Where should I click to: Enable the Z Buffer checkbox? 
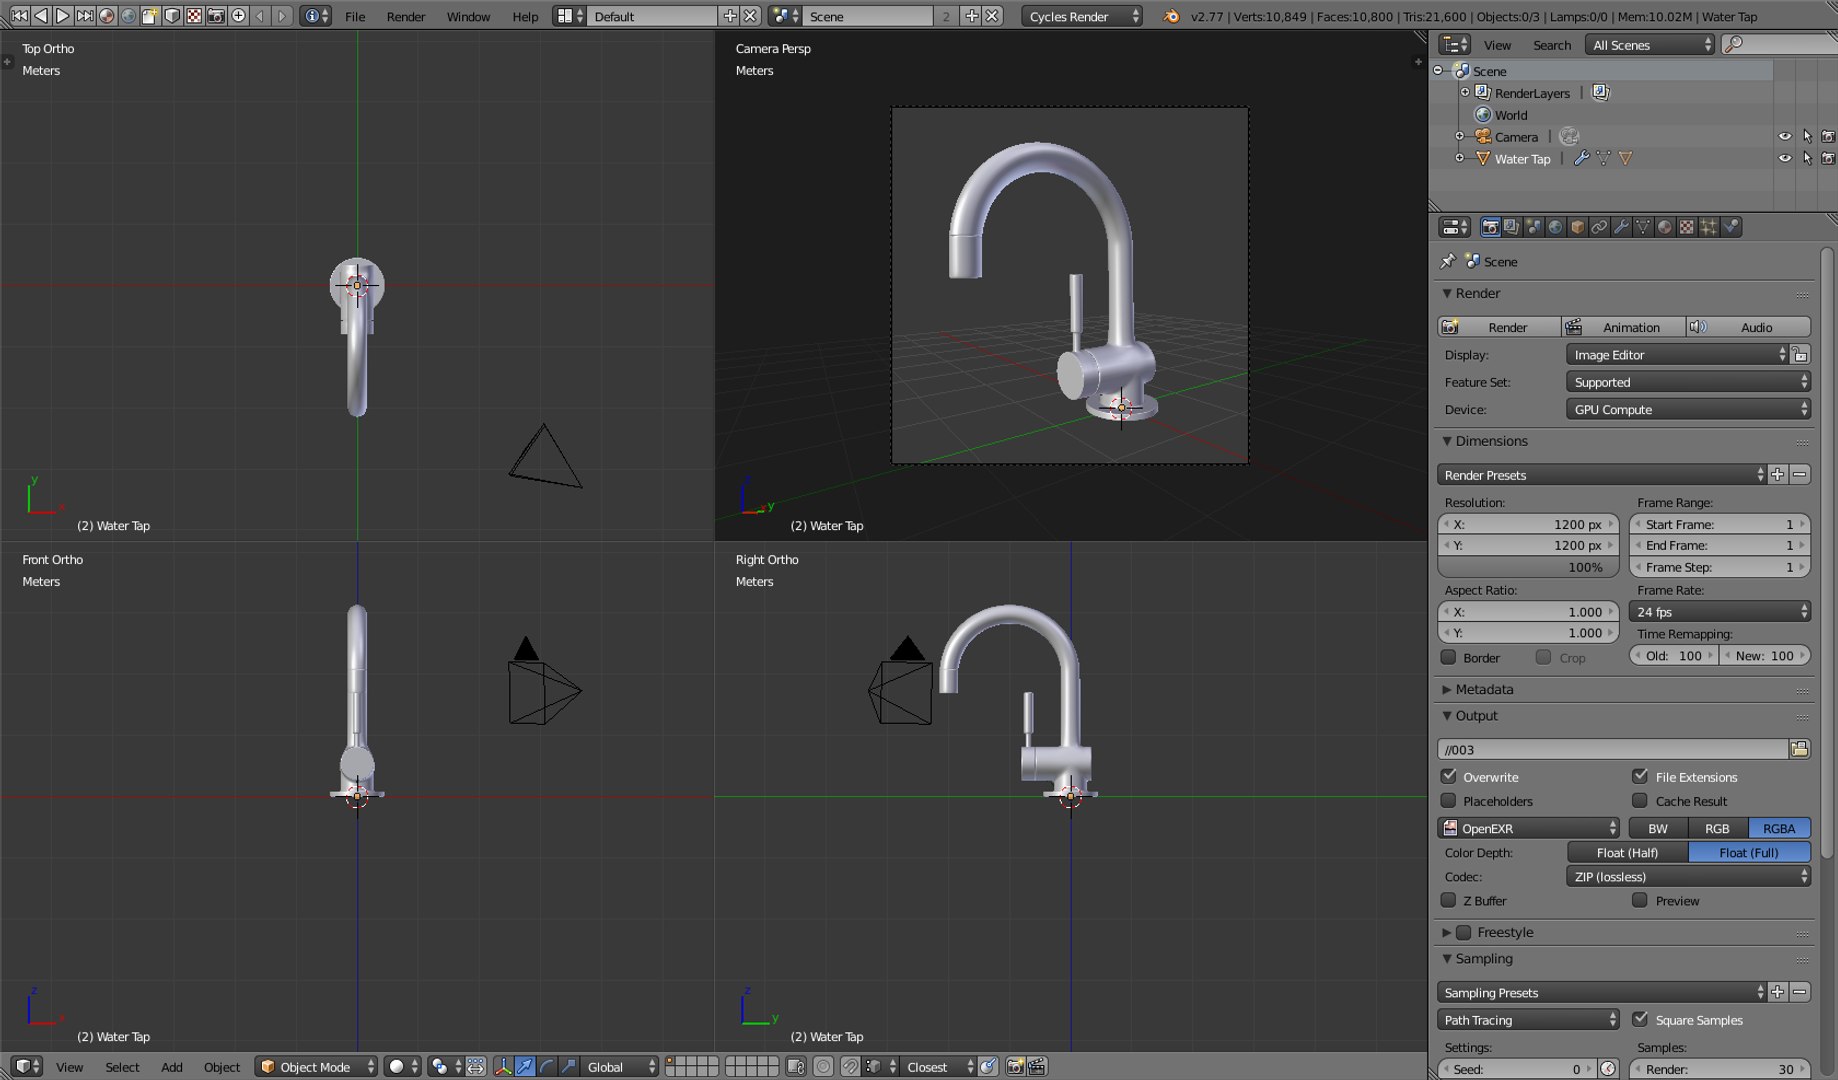coord(1448,900)
